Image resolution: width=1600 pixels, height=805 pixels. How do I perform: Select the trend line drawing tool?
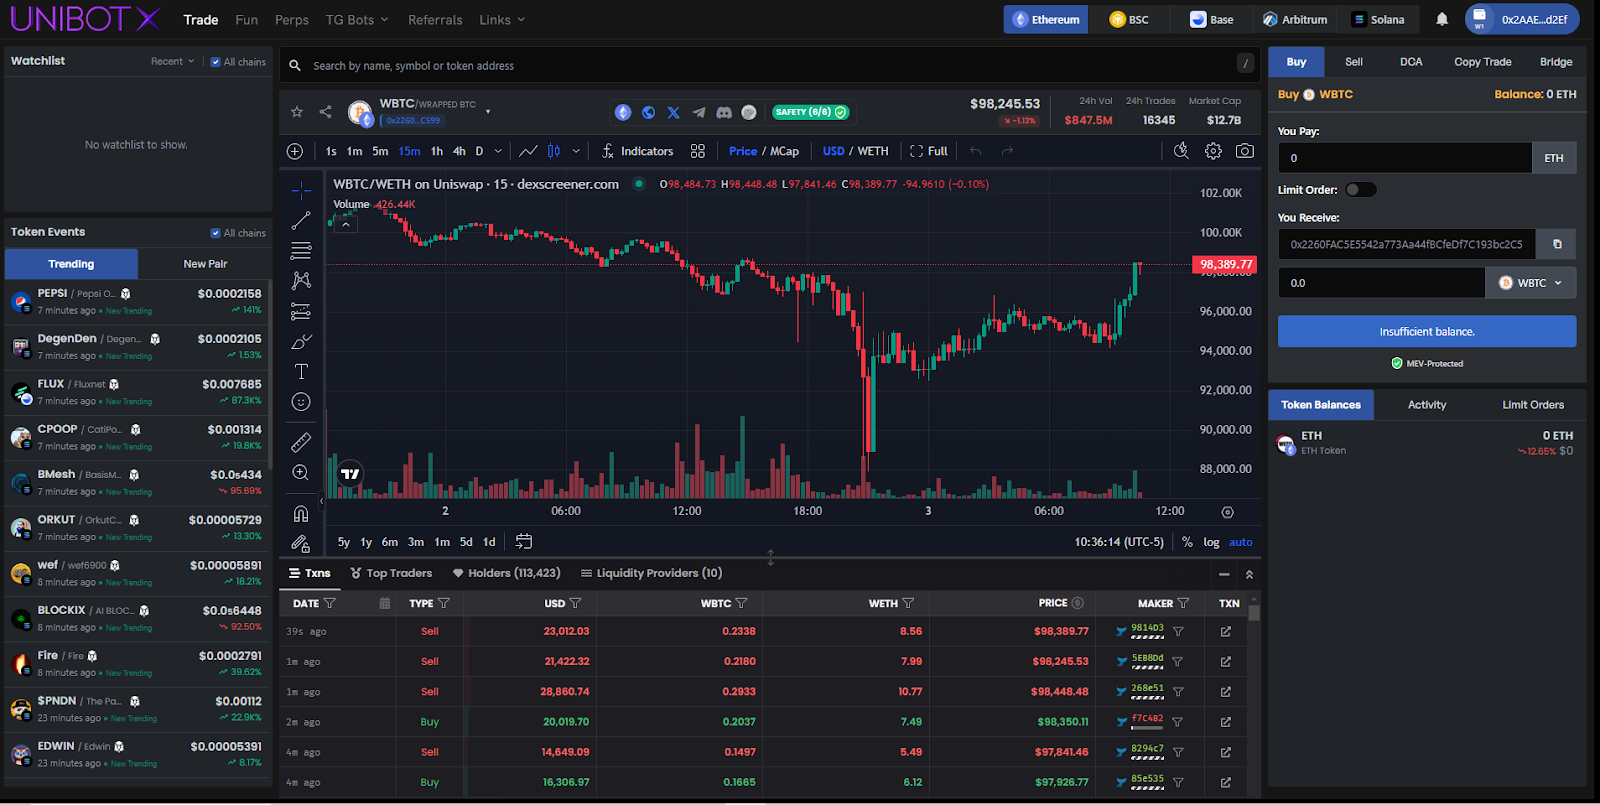pyautogui.click(x=301, y=220)
